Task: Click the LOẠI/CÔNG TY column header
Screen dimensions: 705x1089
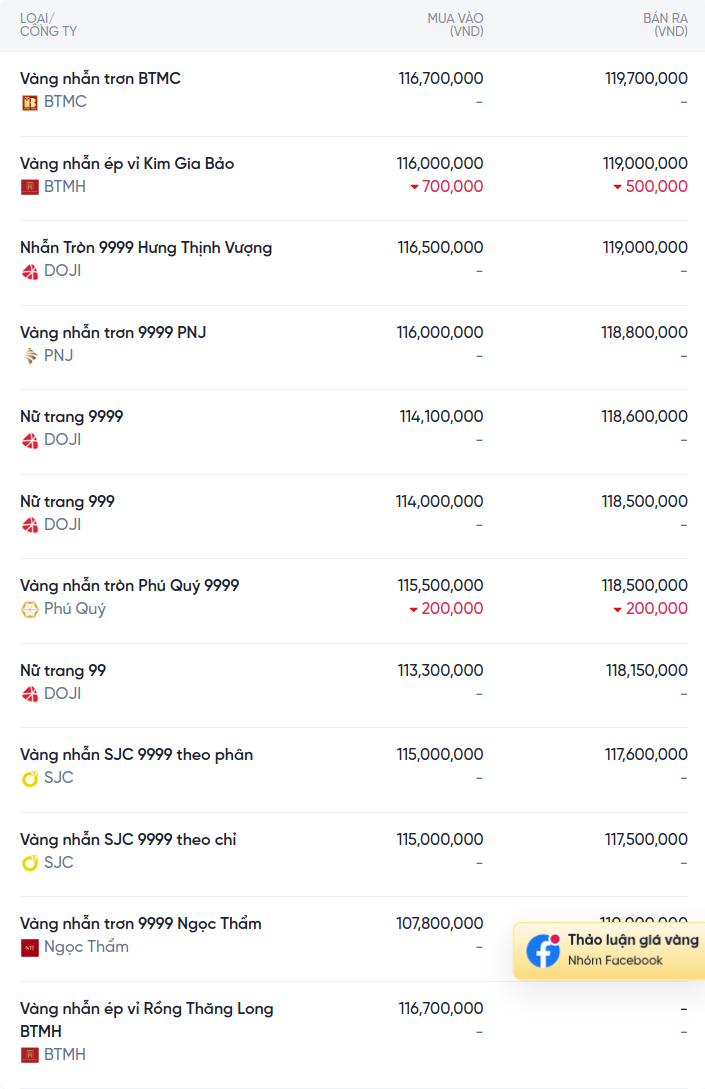Action: tap(48, 25)
